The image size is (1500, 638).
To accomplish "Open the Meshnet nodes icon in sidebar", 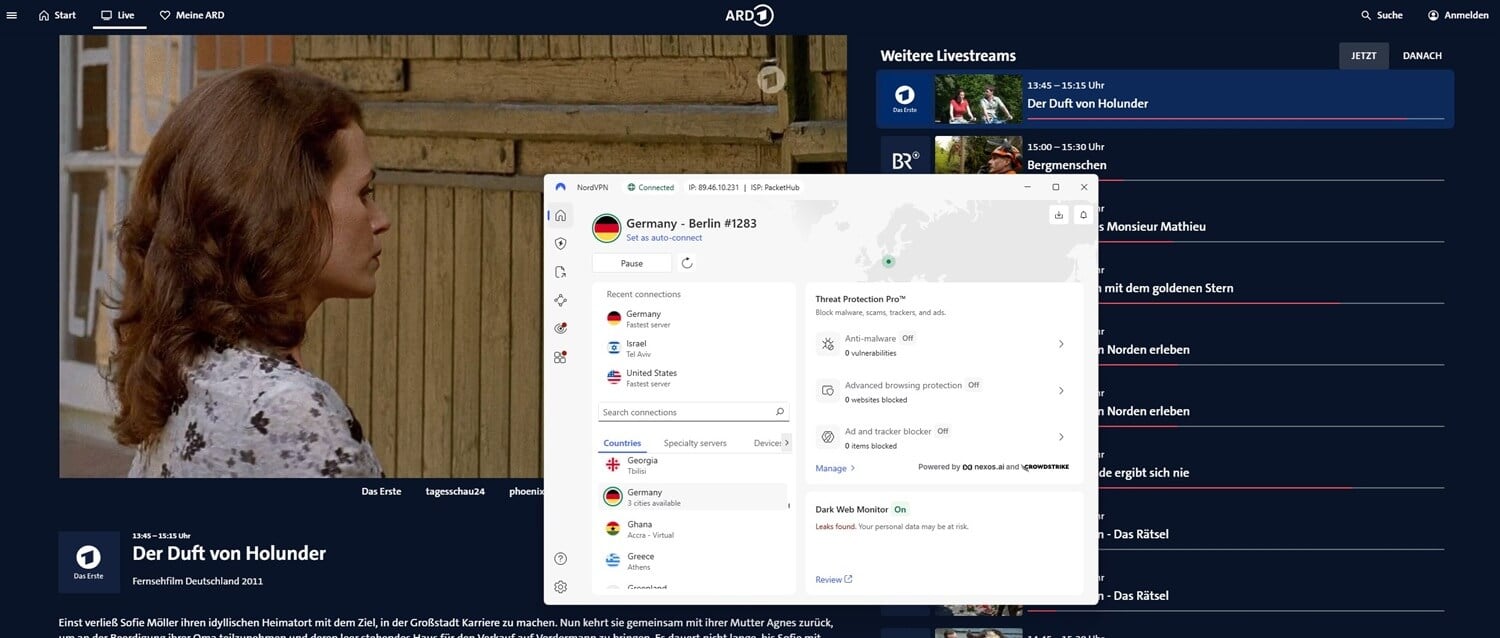I will (560, 300).
